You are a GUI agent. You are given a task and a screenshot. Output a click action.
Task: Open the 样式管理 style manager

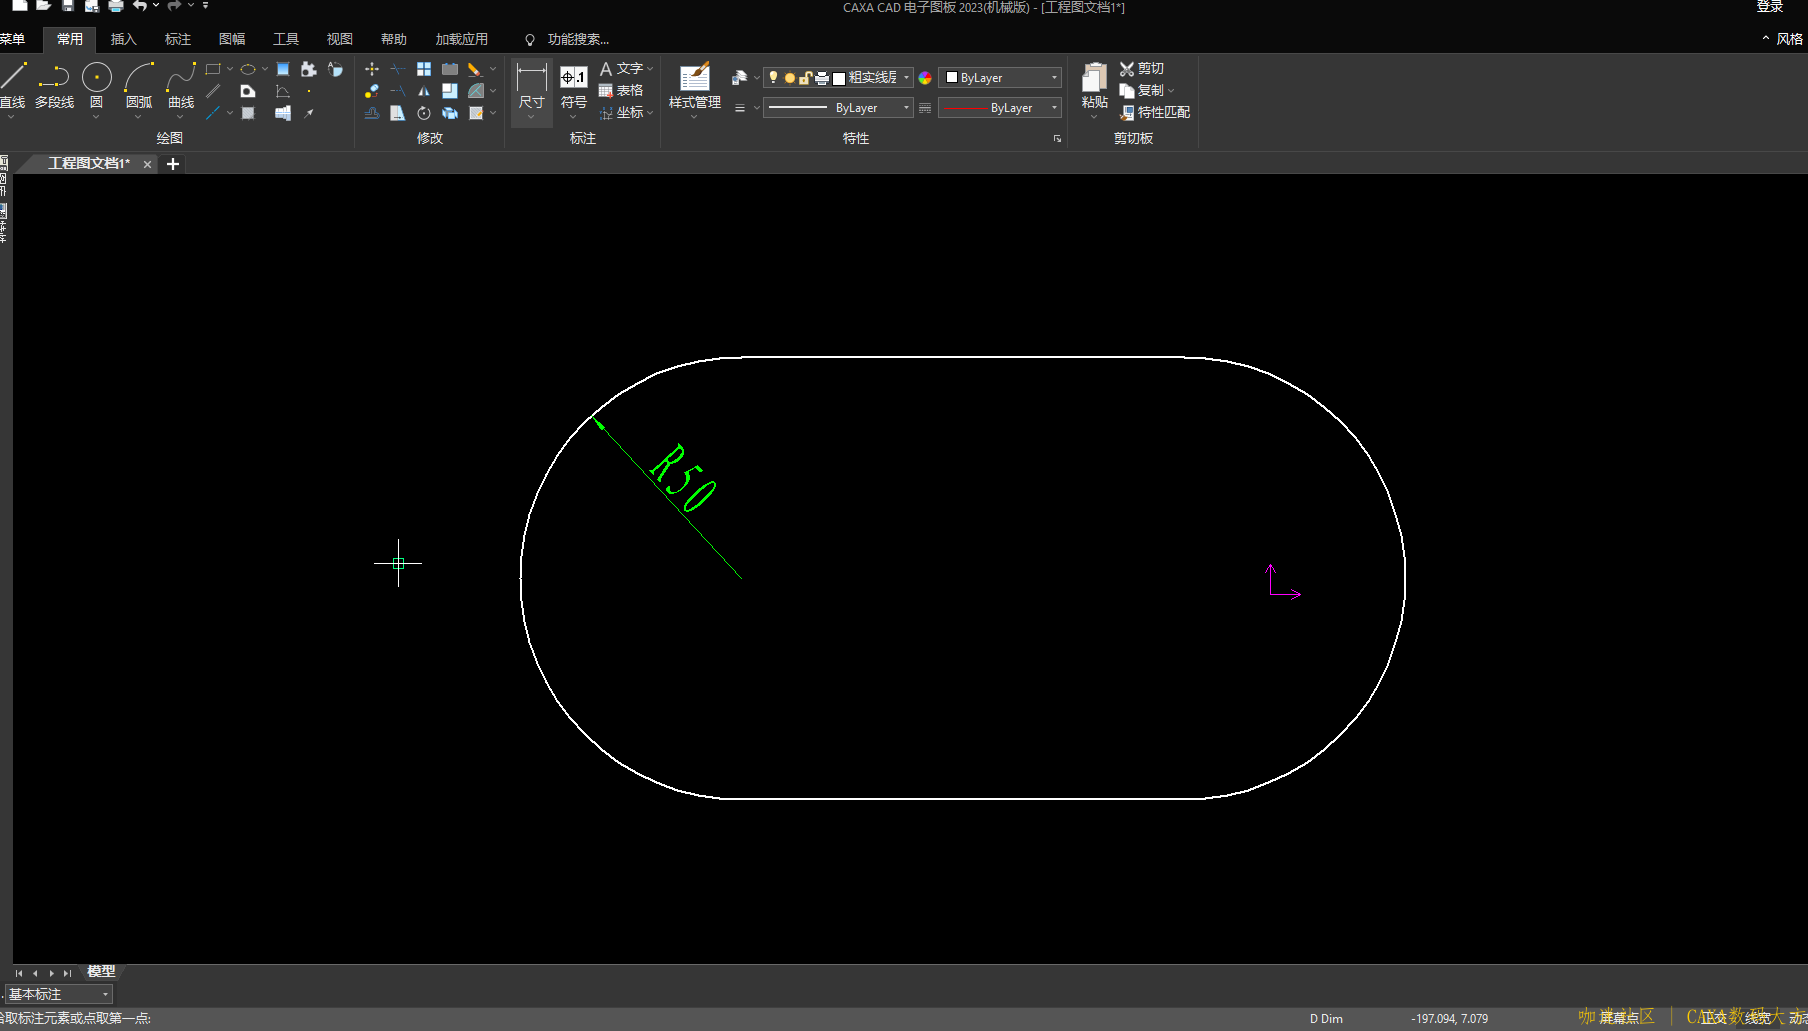pos(694,80)
